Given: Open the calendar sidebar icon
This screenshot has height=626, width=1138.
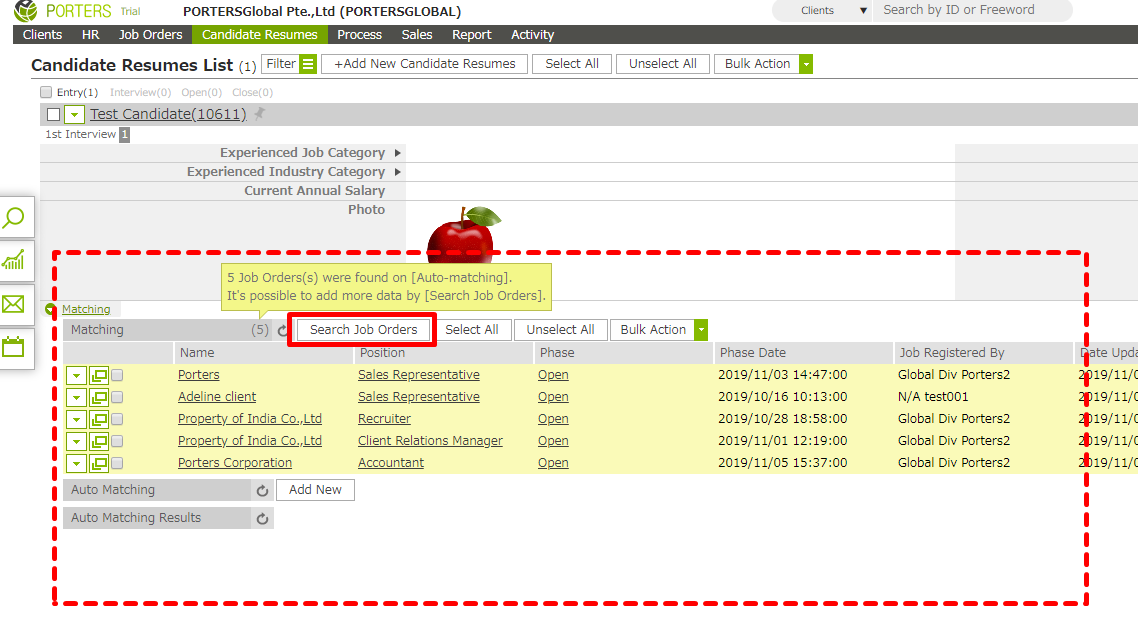Looking at the screenshot, I should [14, 347].
